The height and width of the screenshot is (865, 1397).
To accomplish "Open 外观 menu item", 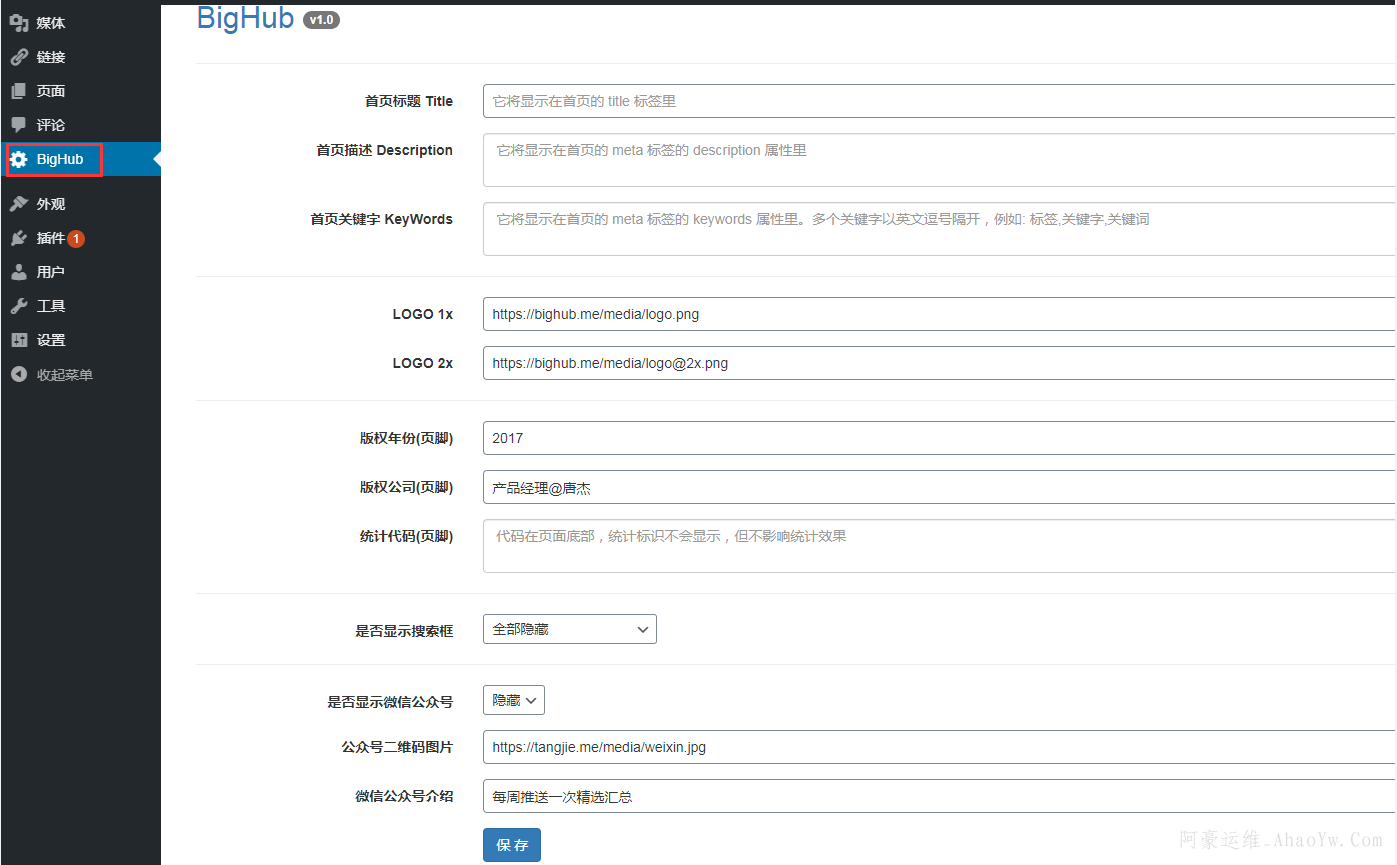I will click(51, 204).
